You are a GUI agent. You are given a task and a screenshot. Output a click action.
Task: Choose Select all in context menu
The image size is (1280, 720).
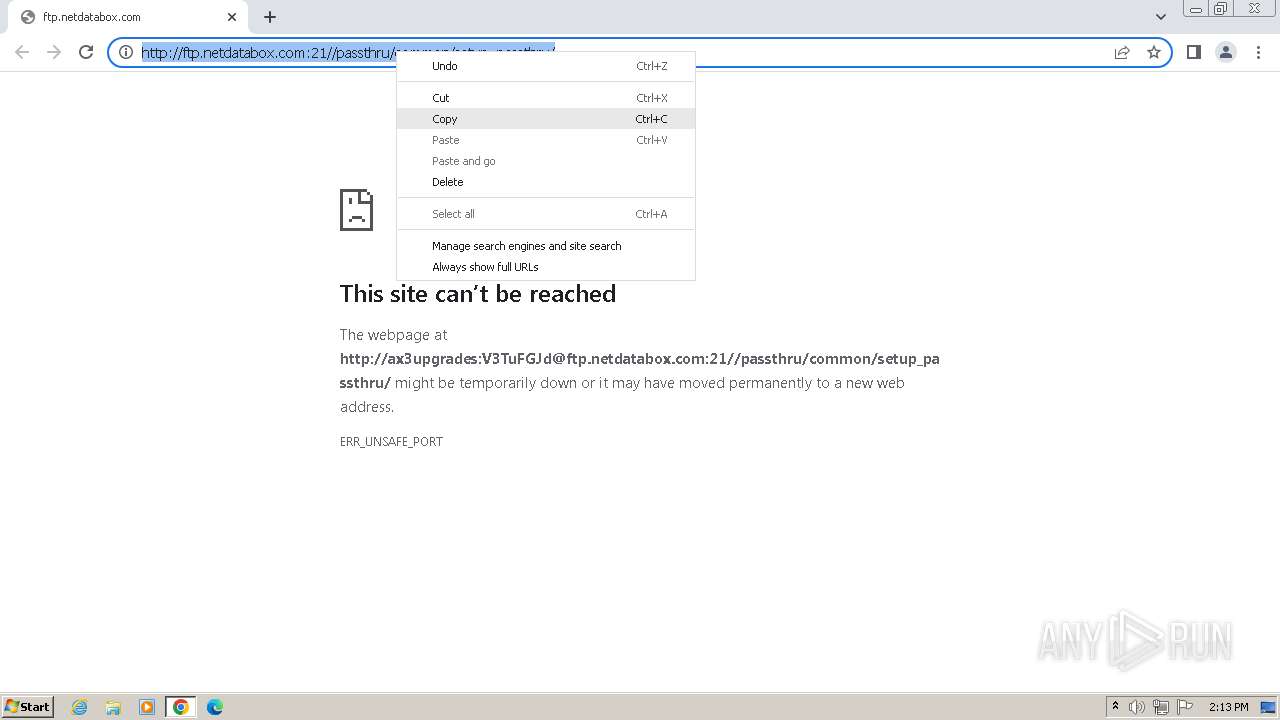tap(546, 214)
